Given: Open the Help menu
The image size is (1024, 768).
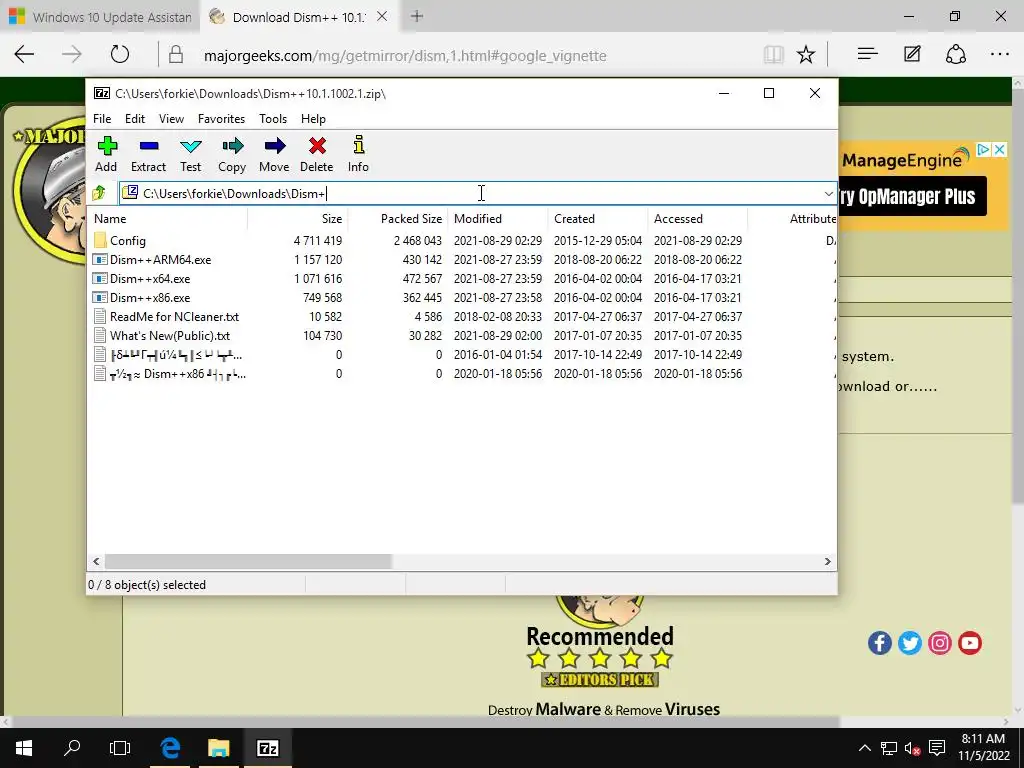Looking at the screenshot, I should [313, 118].
